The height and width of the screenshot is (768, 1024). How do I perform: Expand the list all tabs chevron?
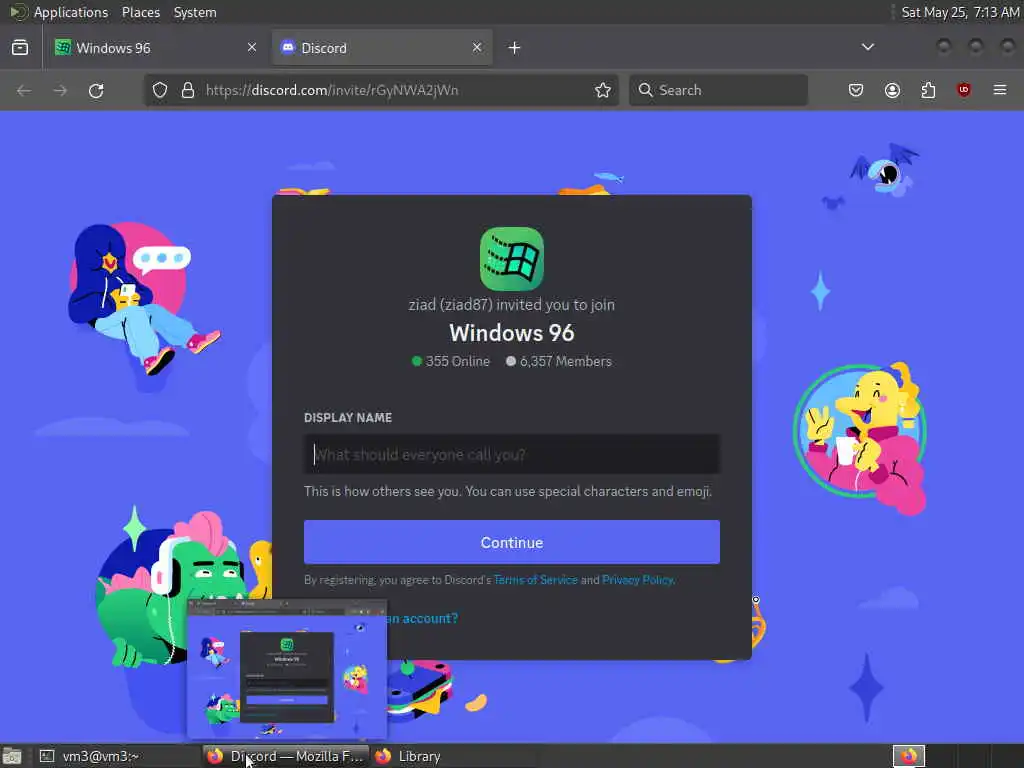[x=867, y=47]
